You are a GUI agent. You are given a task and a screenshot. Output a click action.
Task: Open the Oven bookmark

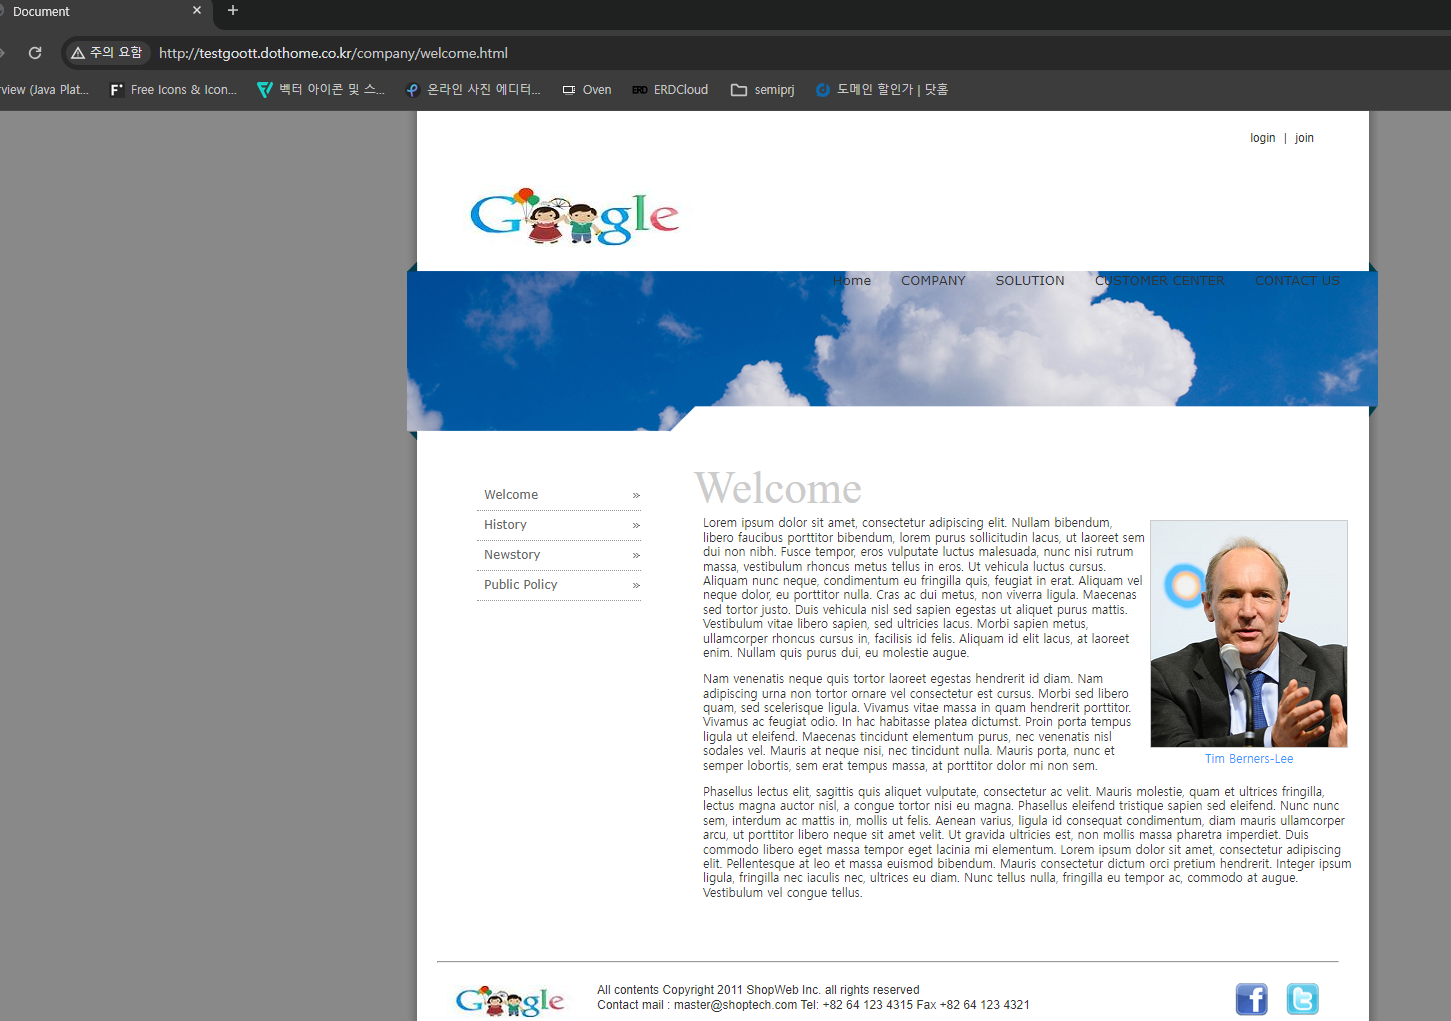point(587,90)
